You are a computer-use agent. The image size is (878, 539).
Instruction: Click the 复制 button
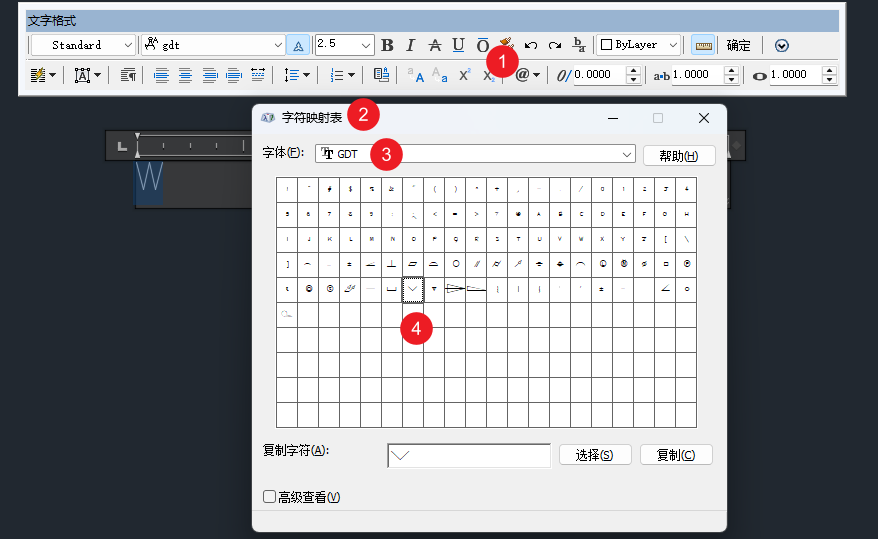coord(676,455)
